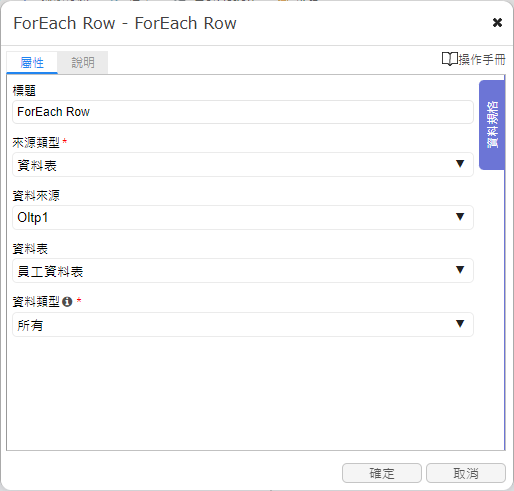
Task: Click the 標題 text field
Action: [x=243, y=112]
